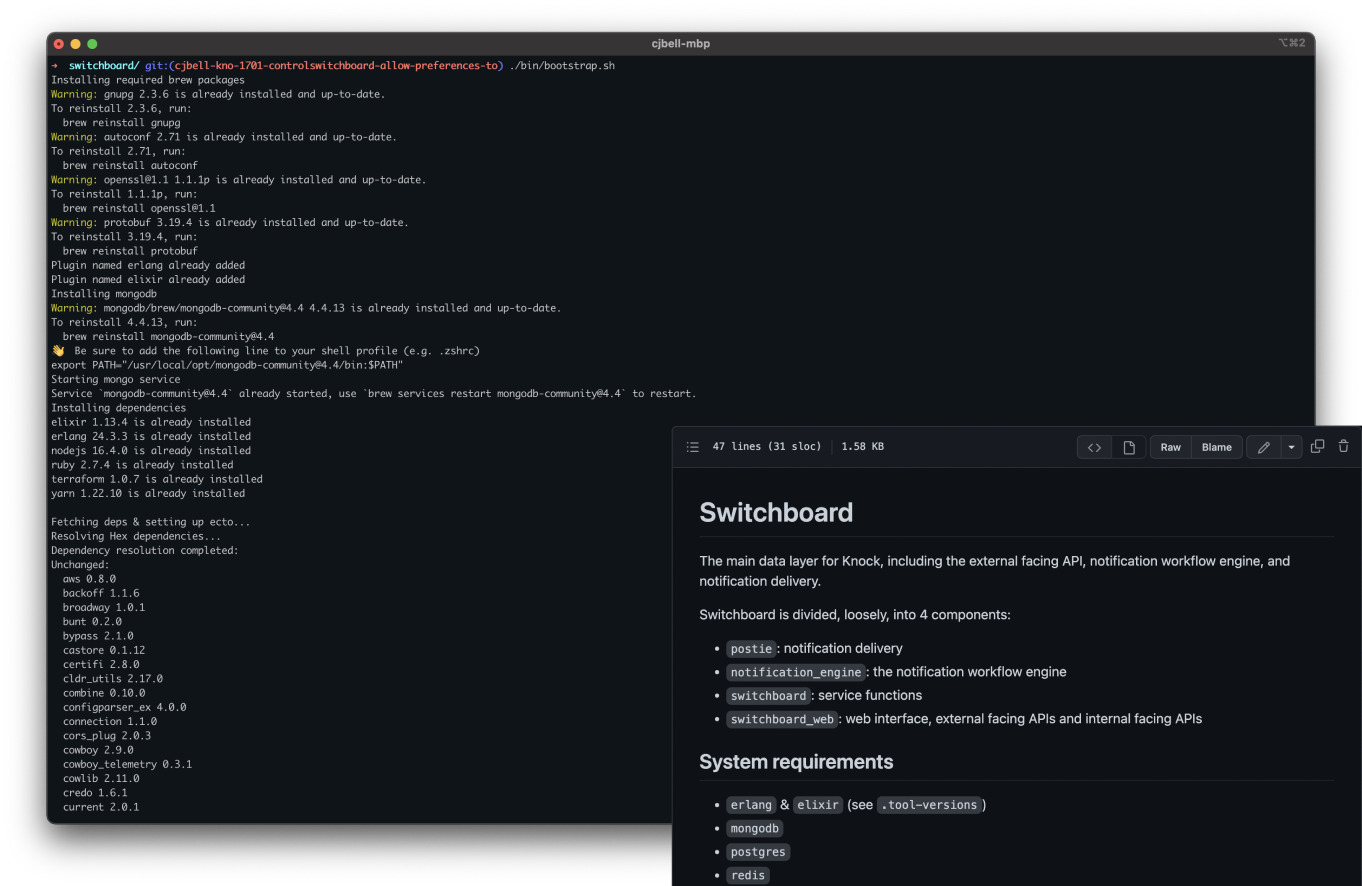Switch to source code view with the <> icon
1362x886 pixels.
(x=1094, y=447)
